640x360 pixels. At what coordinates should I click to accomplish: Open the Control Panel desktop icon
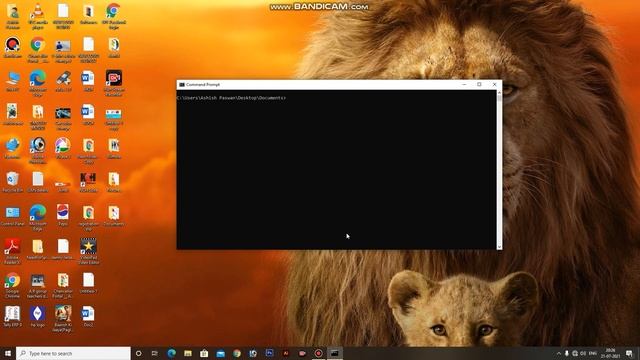click(x=12, y=215)
